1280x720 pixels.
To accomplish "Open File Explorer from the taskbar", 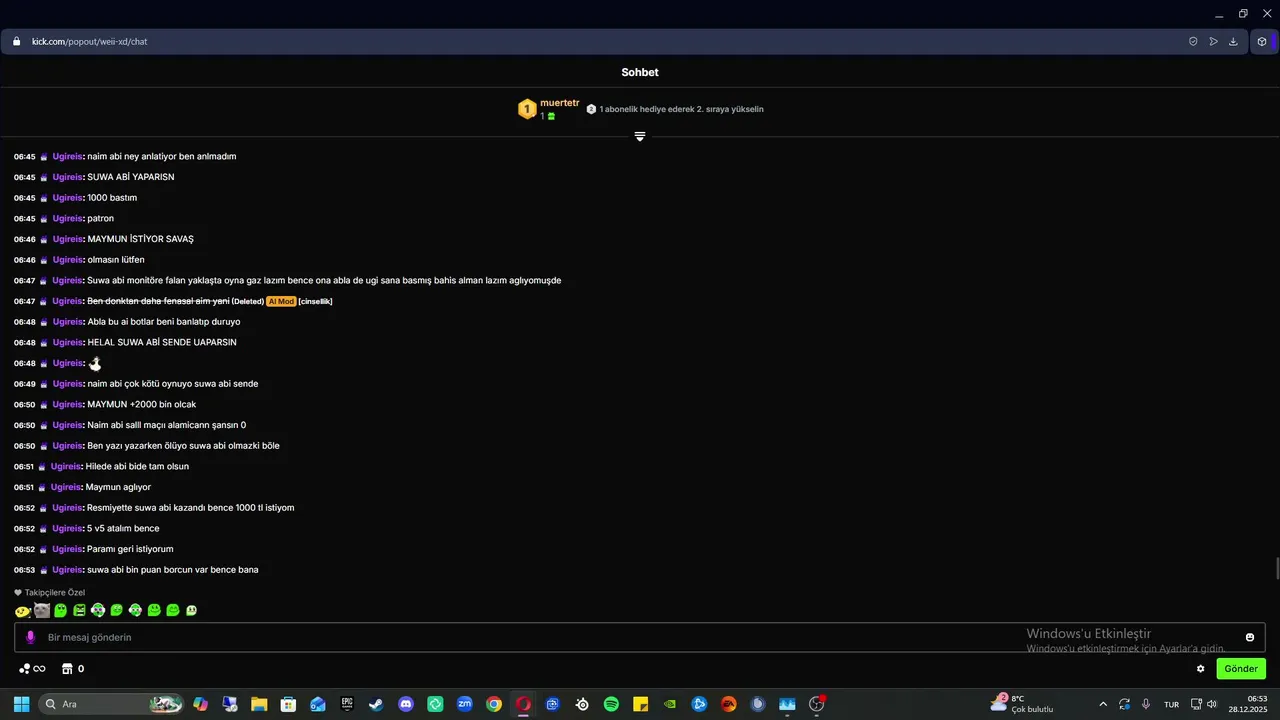I will tap(259, 704).
